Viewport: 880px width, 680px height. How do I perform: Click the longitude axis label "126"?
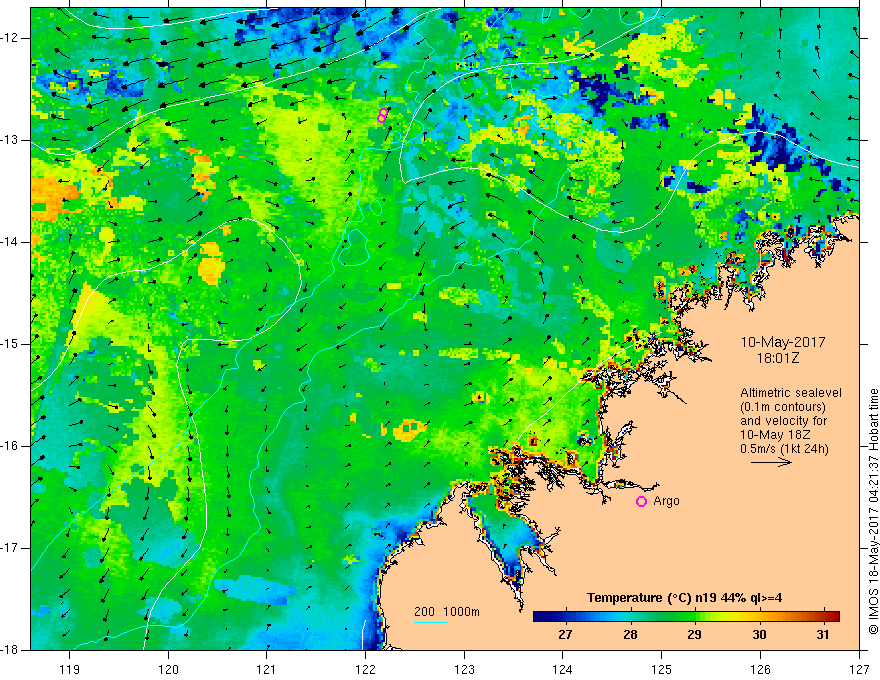coord(760,669)
